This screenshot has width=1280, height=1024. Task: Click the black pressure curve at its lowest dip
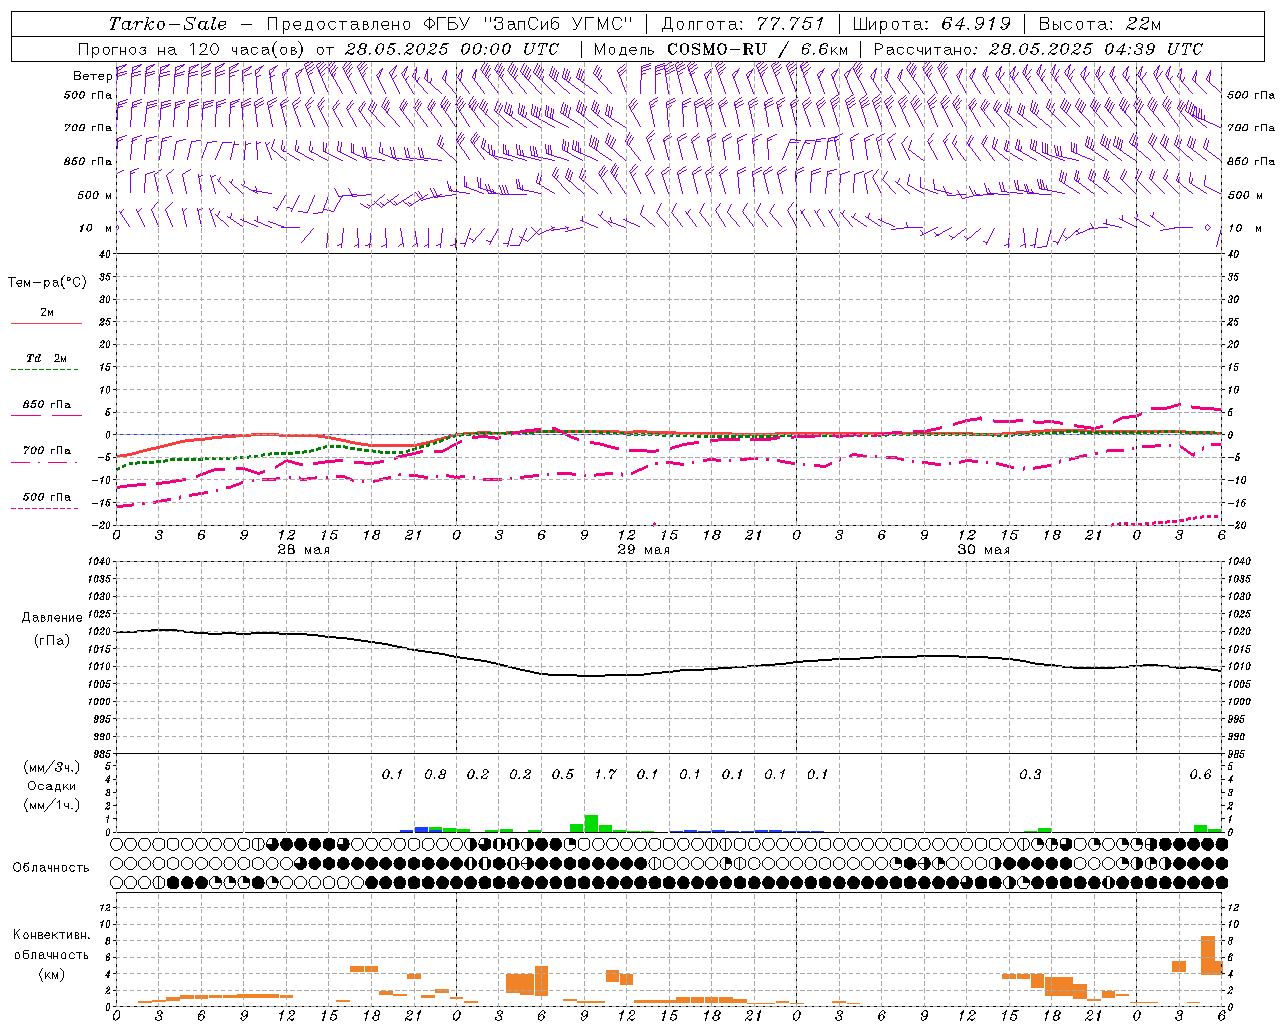(x=590, y=676)
